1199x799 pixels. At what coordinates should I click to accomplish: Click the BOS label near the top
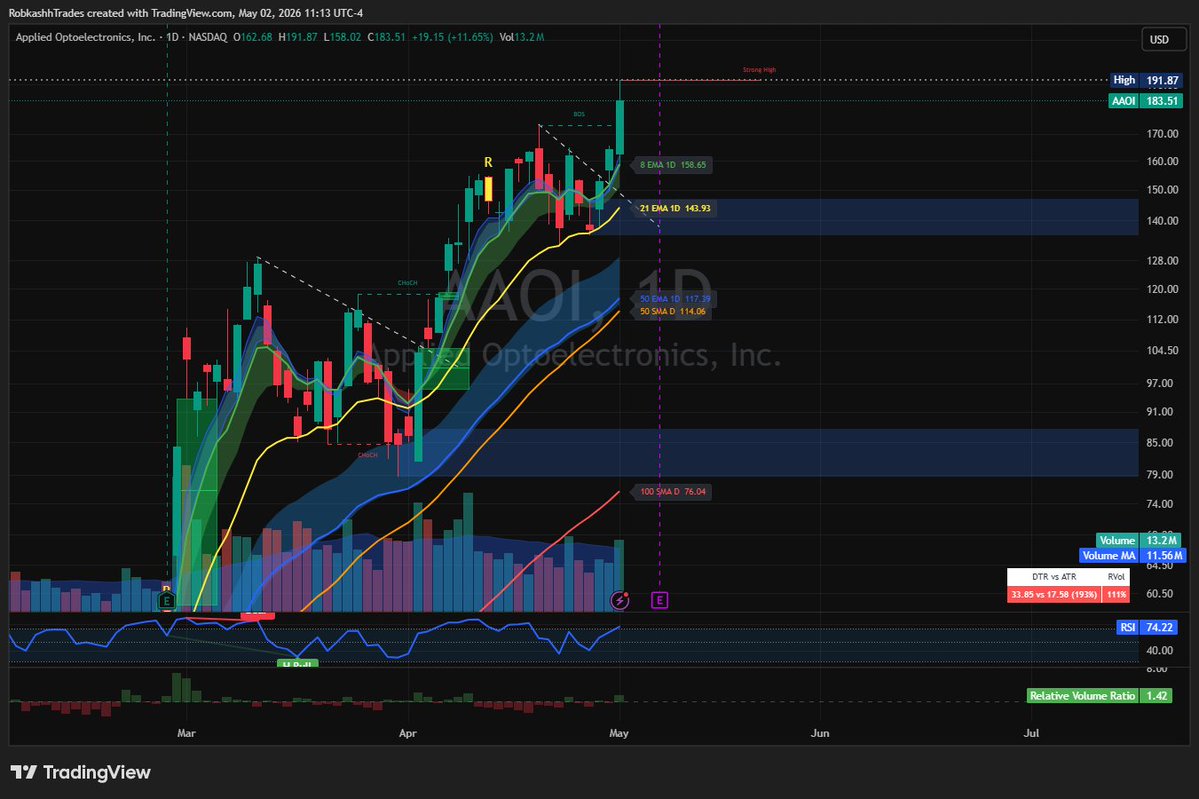tap(579, 115)
